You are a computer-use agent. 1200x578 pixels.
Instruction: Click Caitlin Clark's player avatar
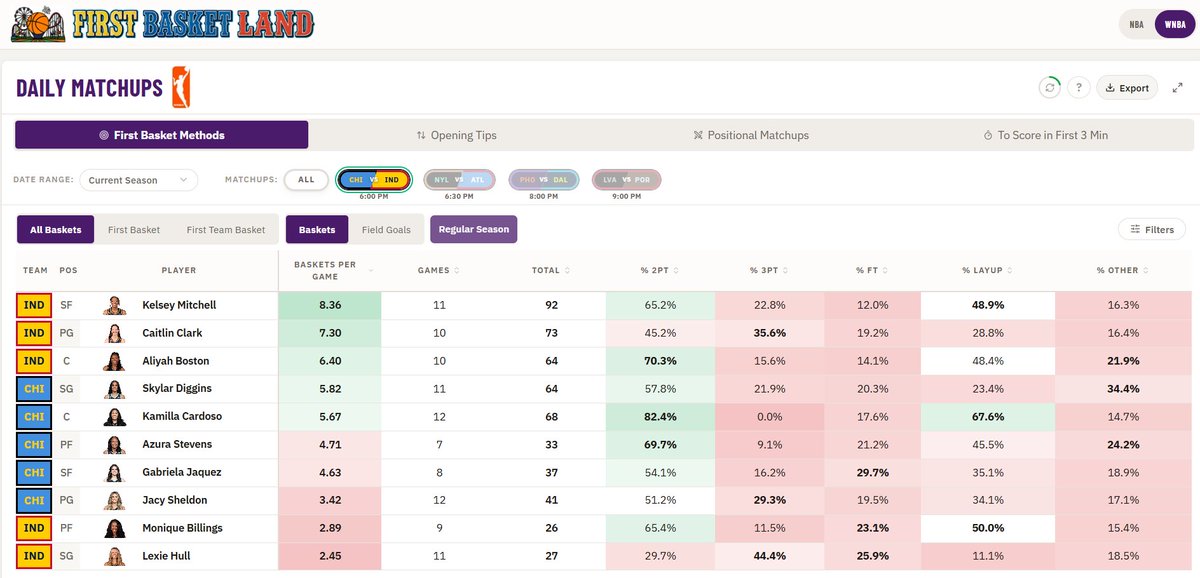(115, 333)
